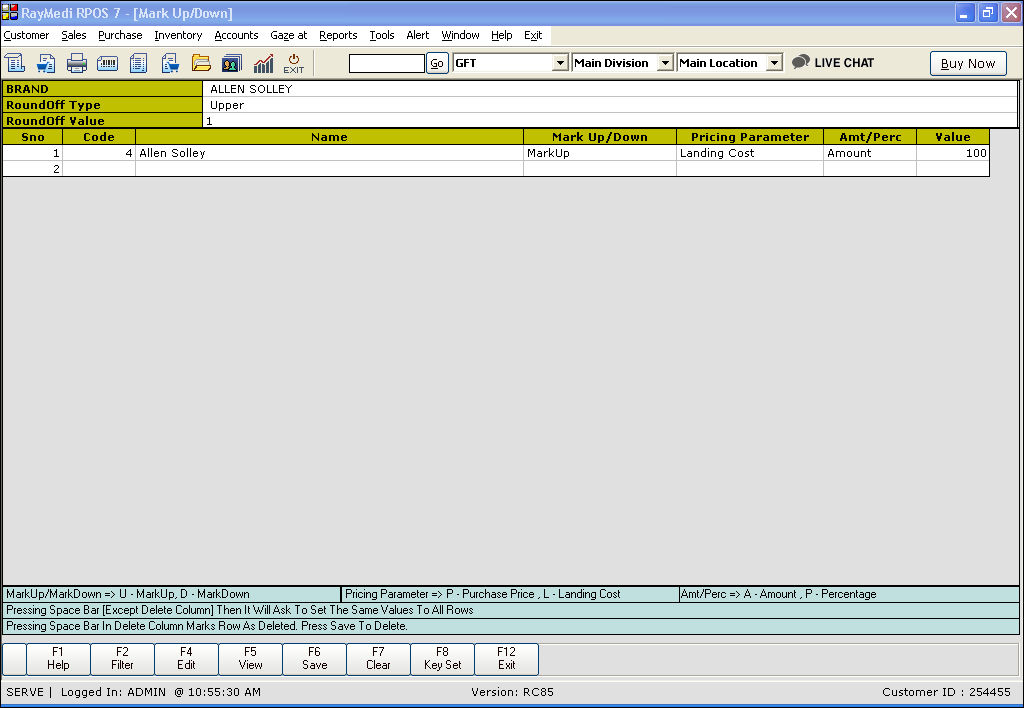The width and height of the screenshot is (1024, 708).
Task: Click the search input box beside Go
Action: tap(387, 63)
